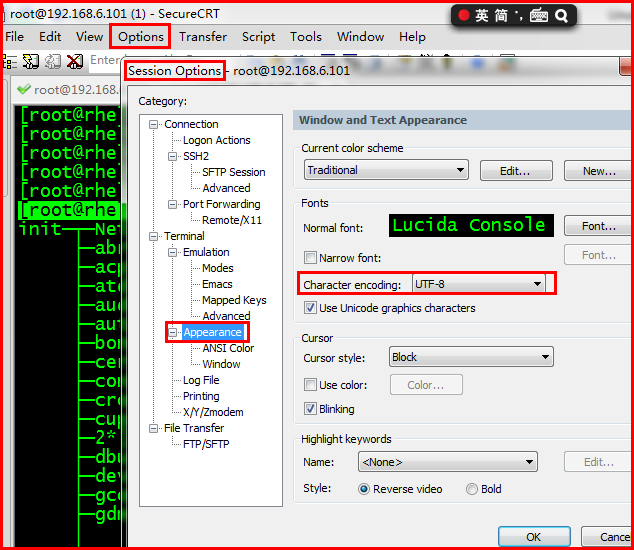634x550 pixels.
Task: Click the IME magnifier search icon
Action: click(x=561, y=16)
